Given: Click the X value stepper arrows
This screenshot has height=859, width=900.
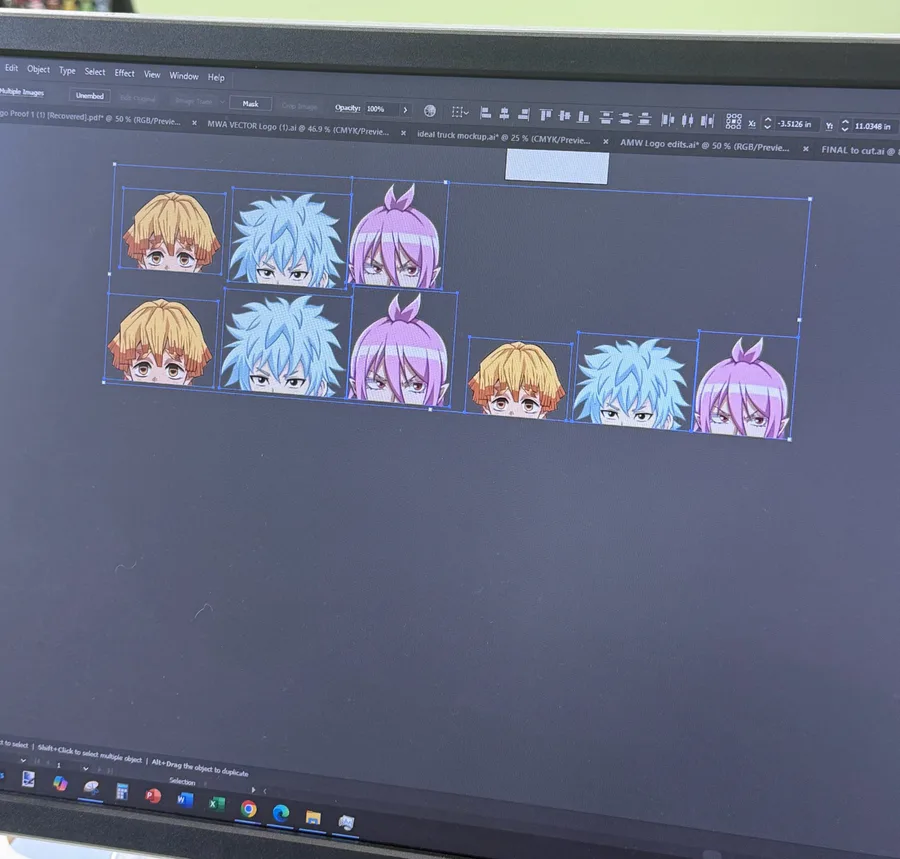Looking at the screenshot, I should coord(767,123).
